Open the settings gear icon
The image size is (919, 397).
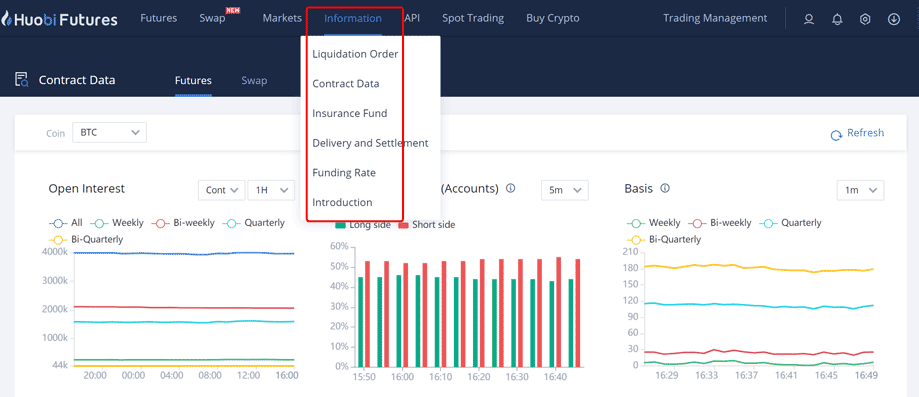[x=865, y=19]
